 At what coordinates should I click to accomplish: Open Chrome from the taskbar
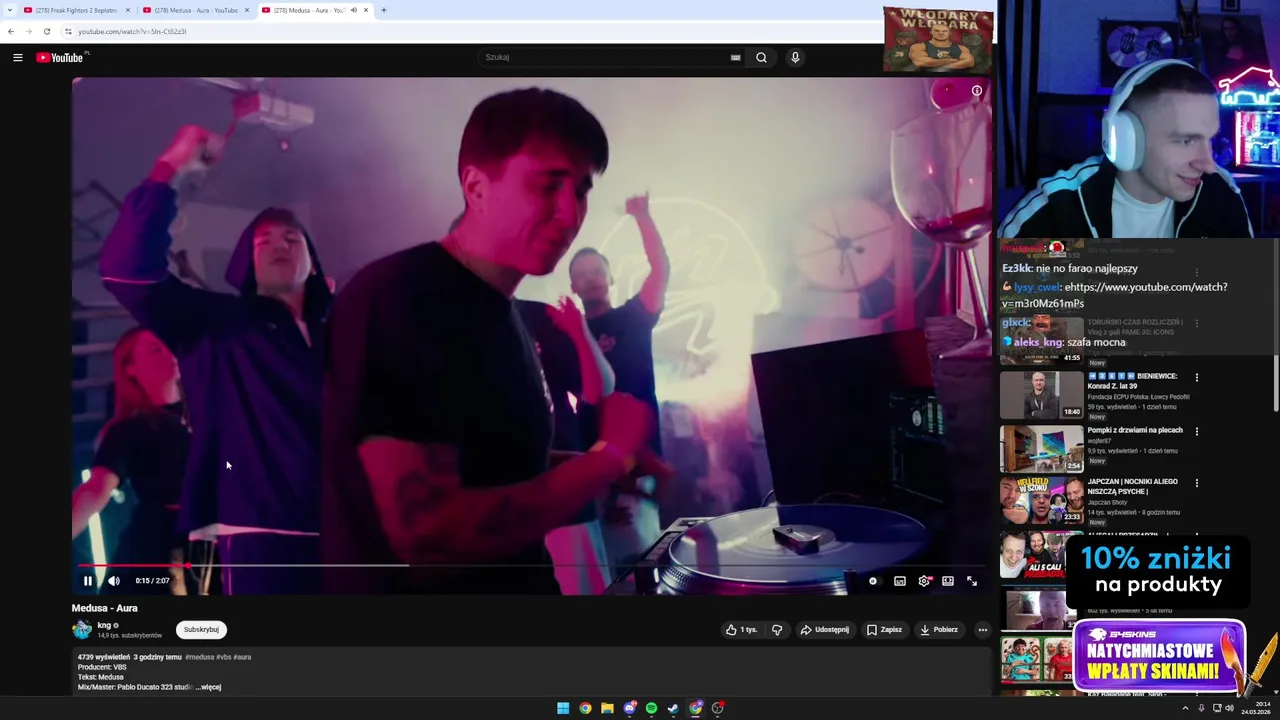point(585,708)
